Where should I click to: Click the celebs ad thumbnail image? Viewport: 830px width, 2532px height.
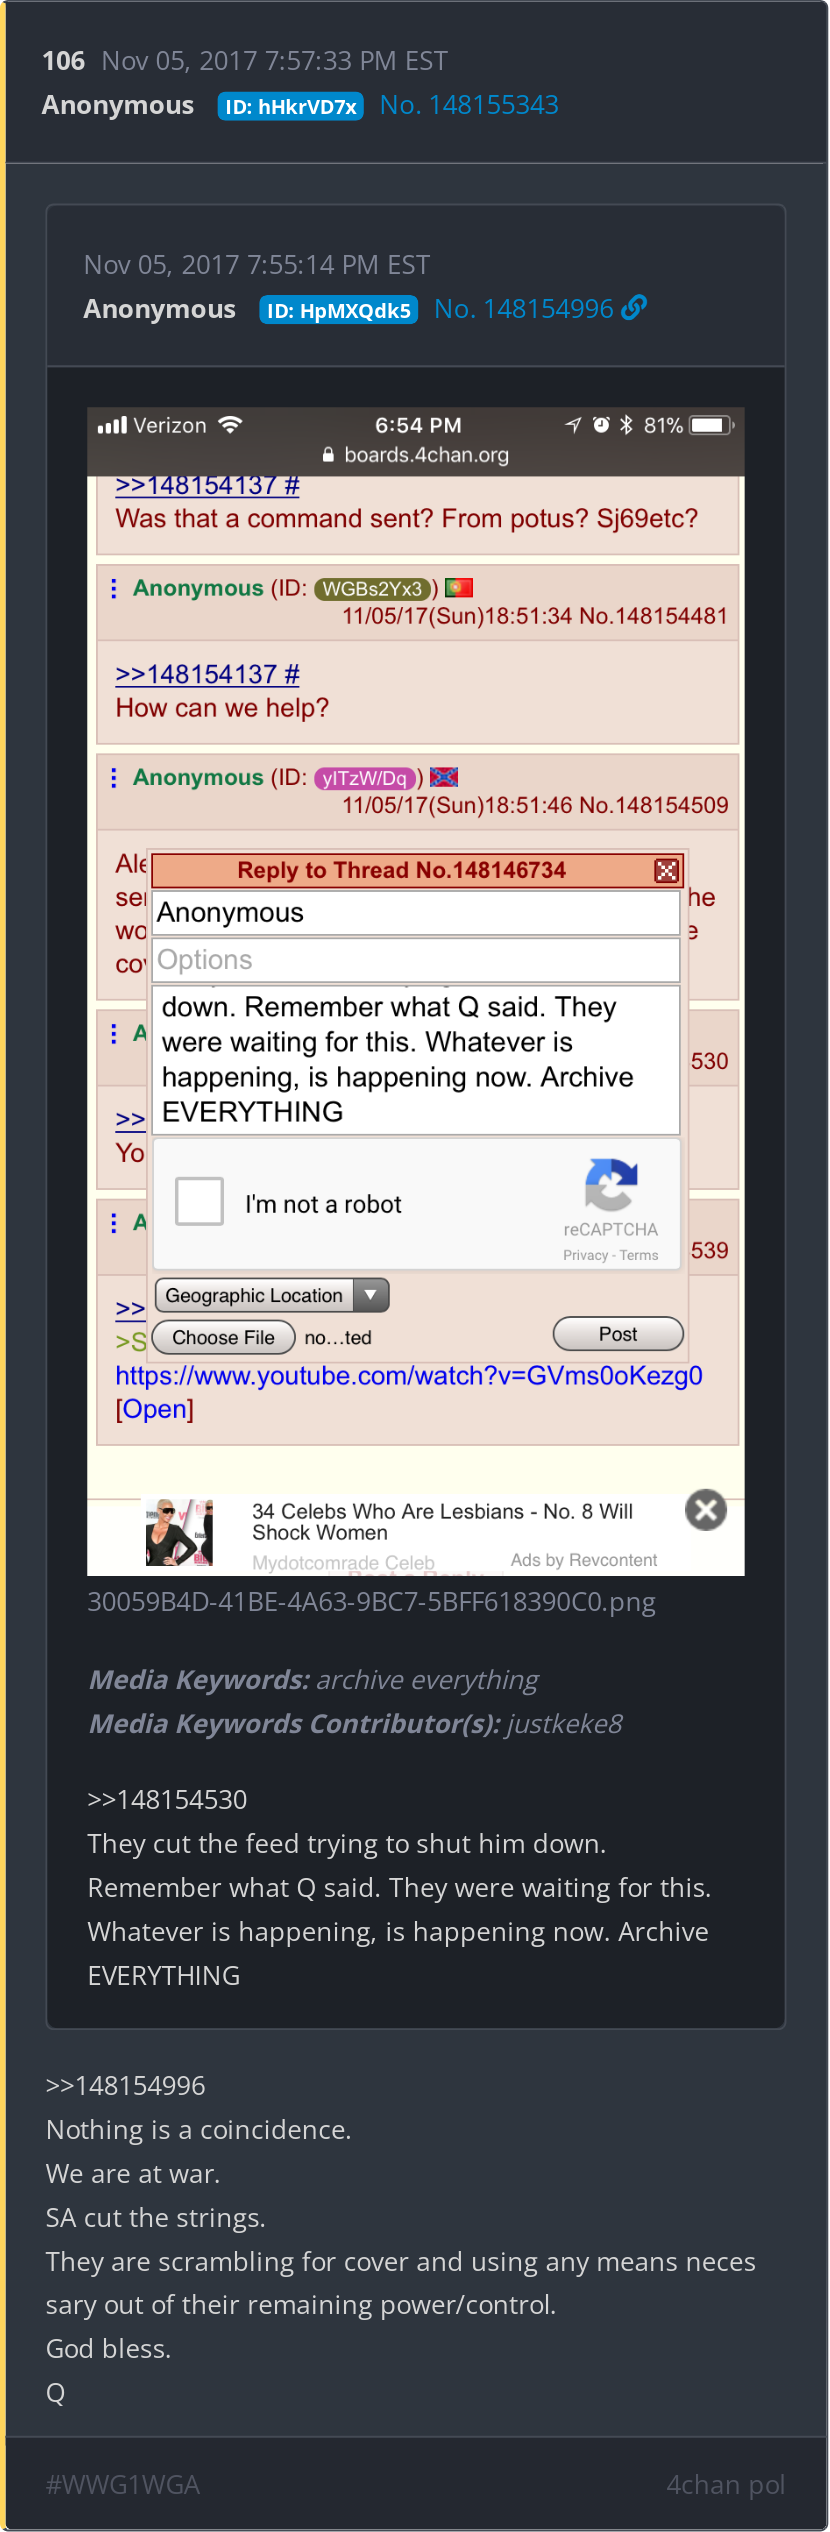pos(180,1533)
